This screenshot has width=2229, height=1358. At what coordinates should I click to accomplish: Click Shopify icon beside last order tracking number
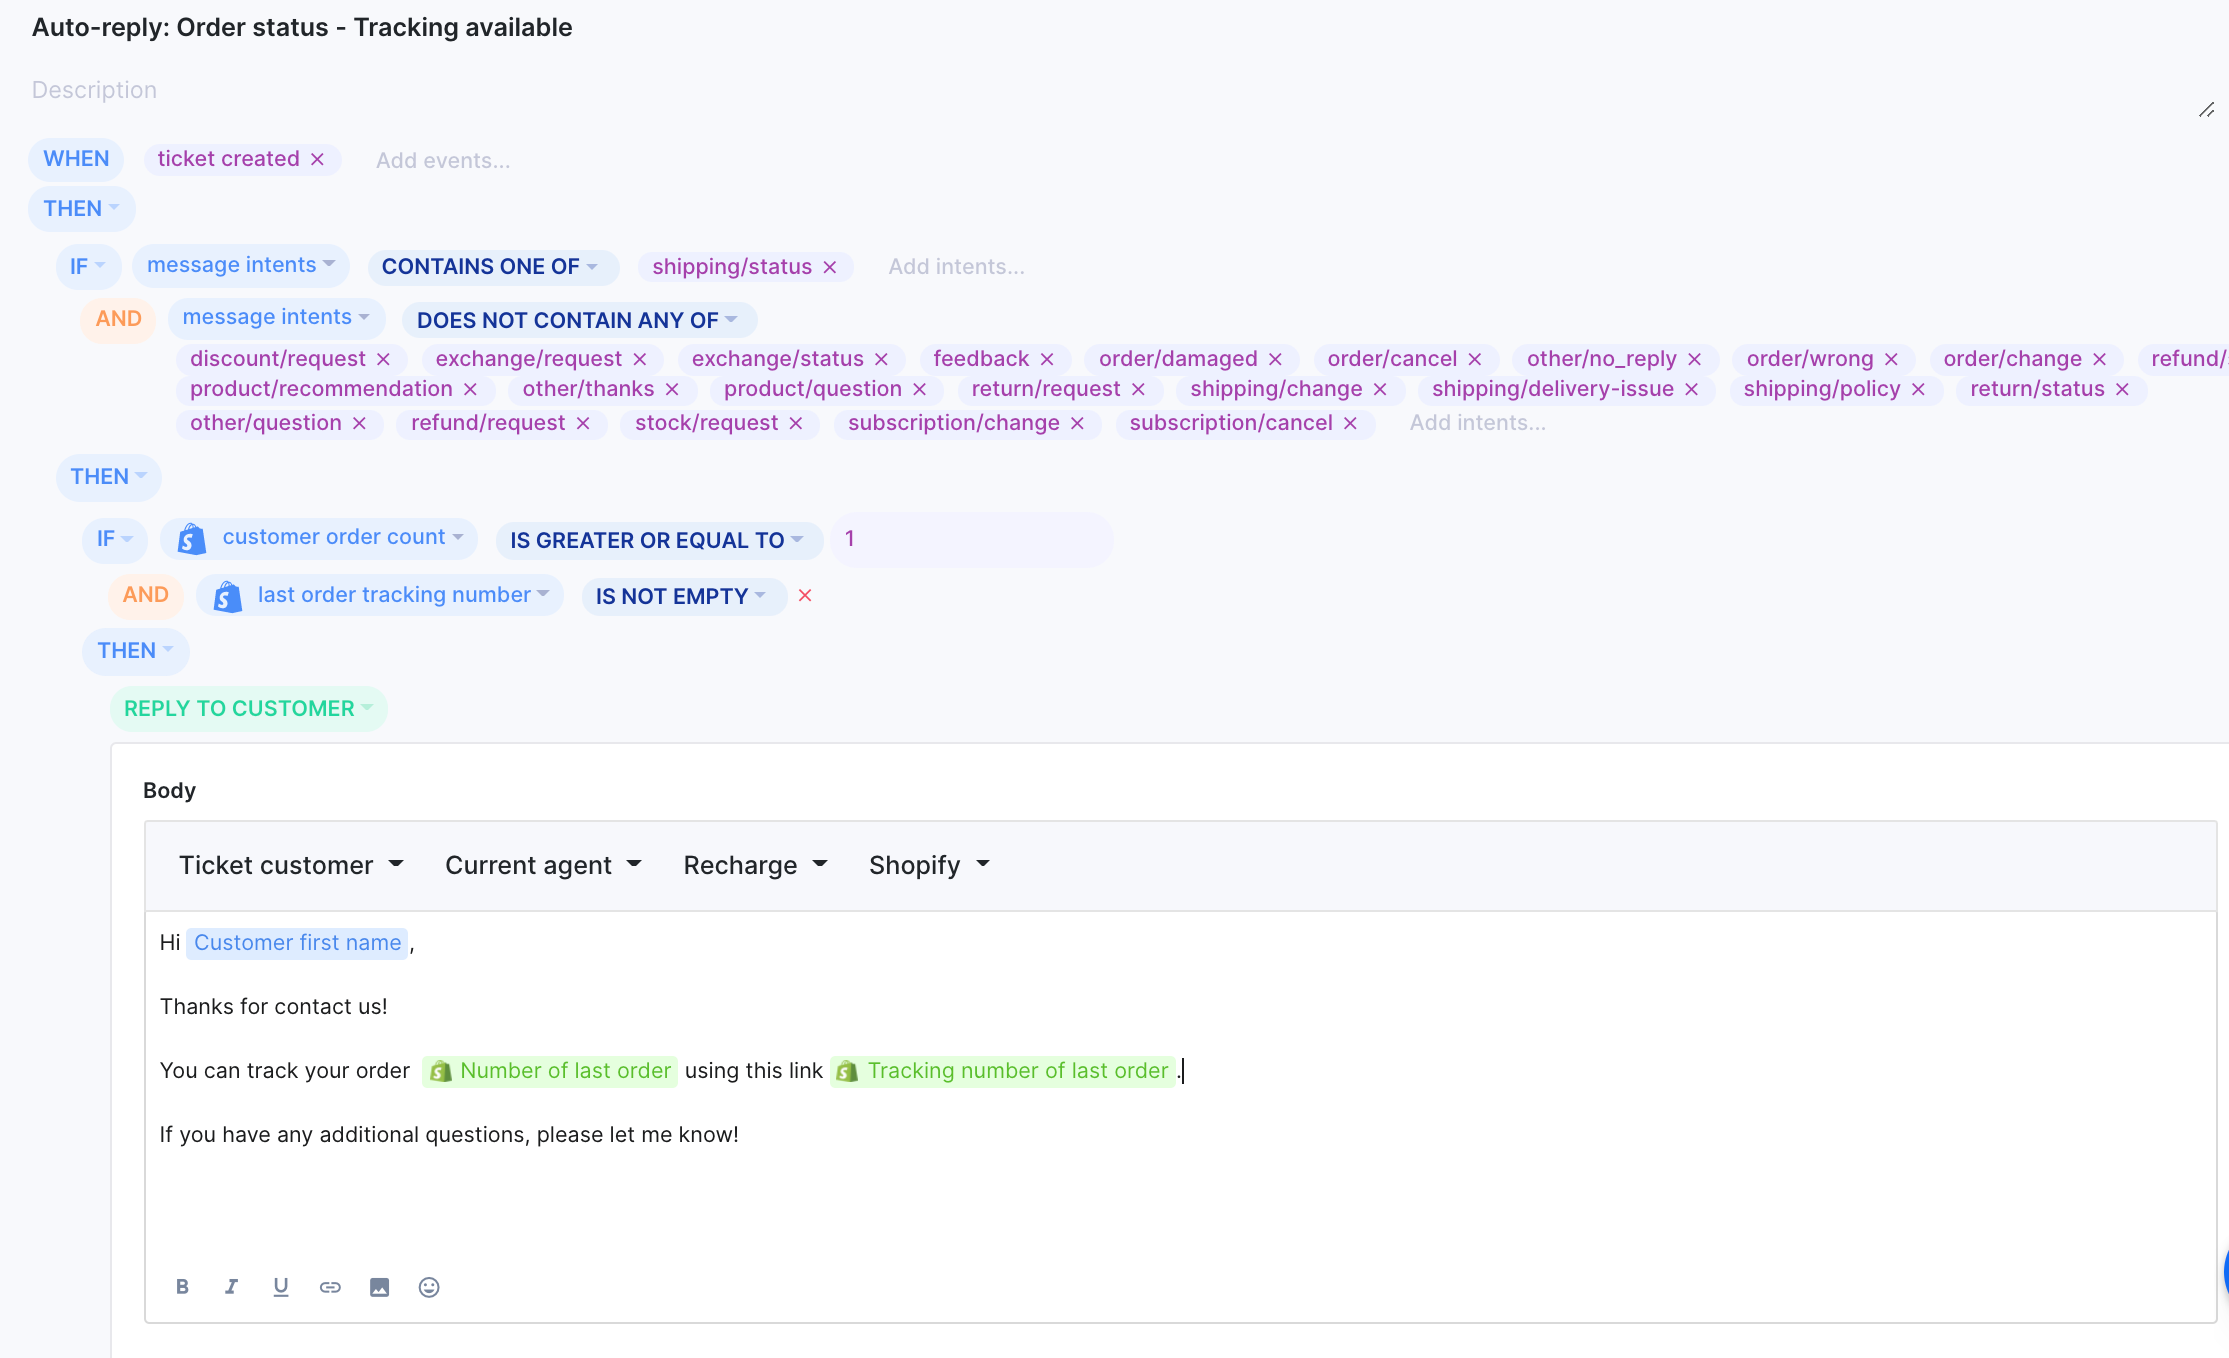click(x=227, y=596)
